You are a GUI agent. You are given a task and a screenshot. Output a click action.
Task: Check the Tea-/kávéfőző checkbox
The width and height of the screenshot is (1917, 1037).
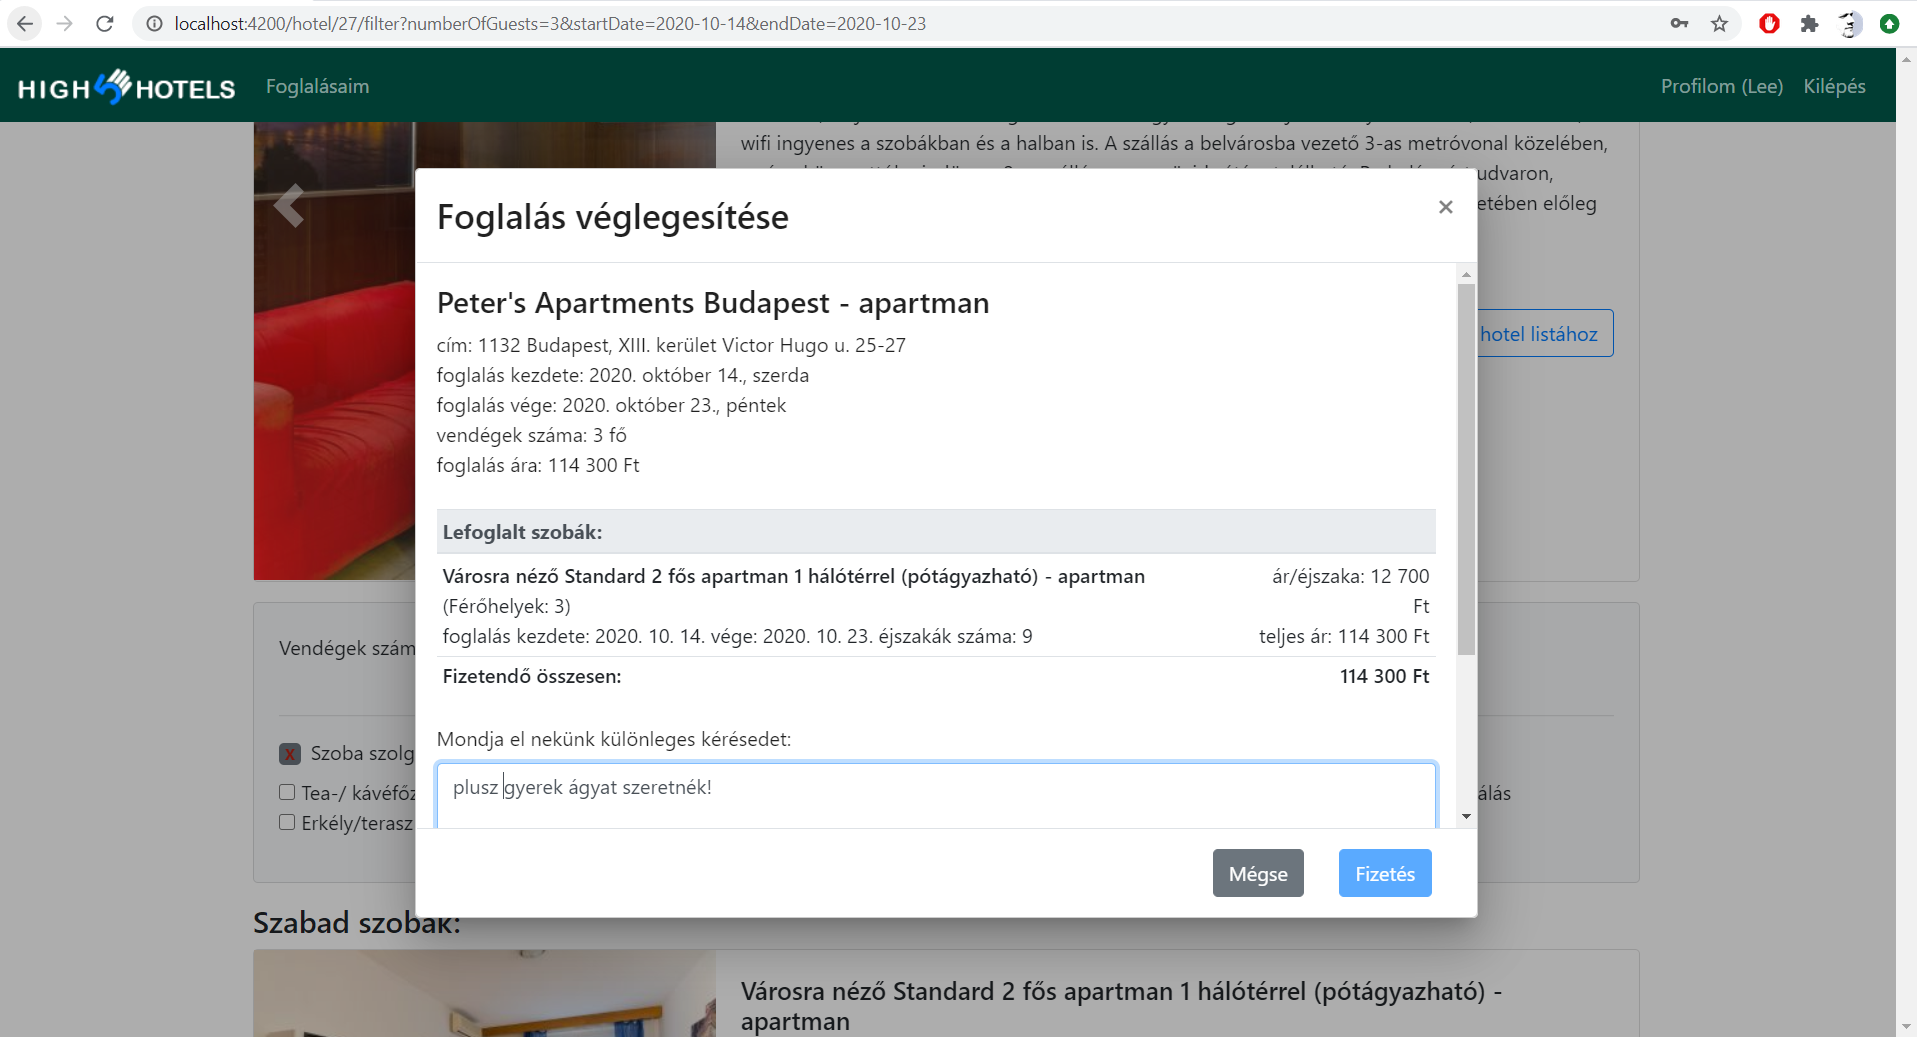click(287, 792)
